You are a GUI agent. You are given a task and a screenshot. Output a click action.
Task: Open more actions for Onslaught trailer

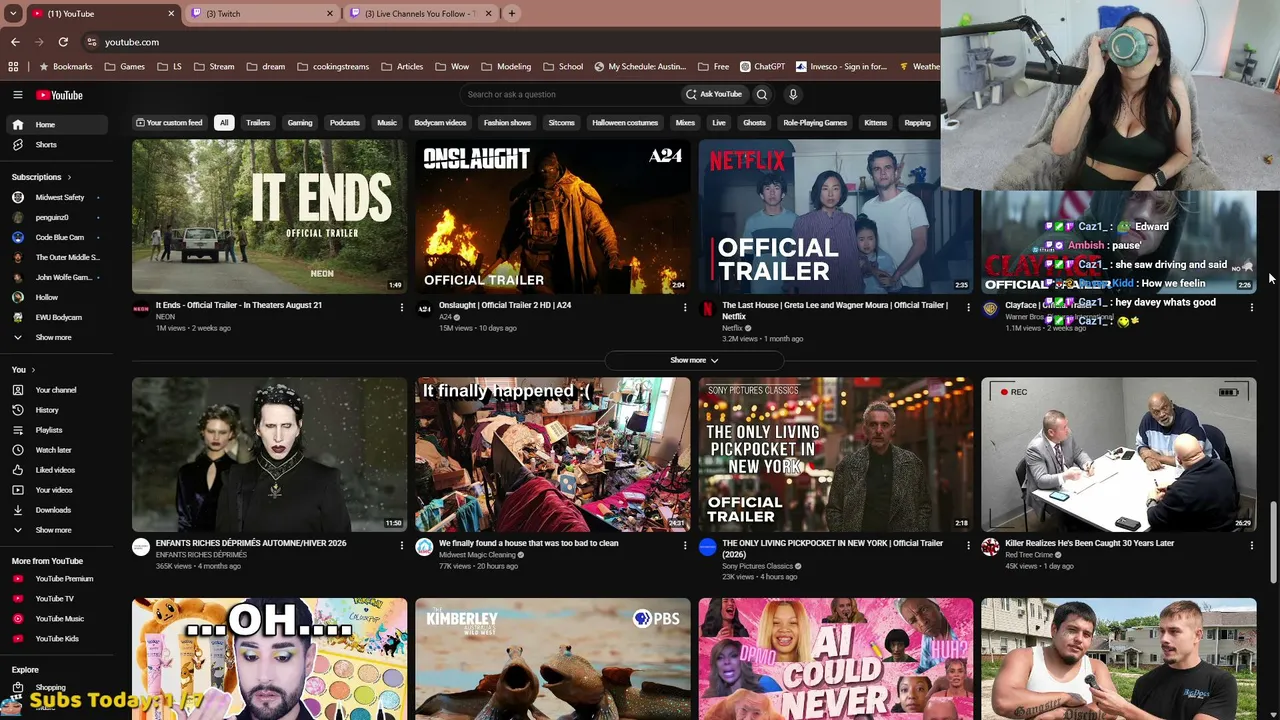tap(685, 307)
